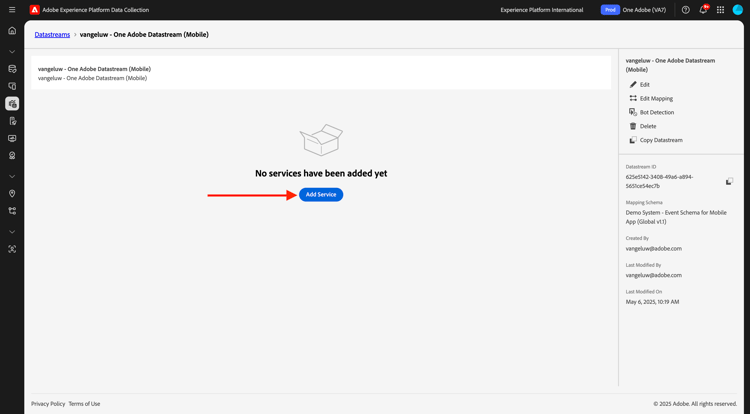
Task: Click 'Demo System - Event Schema for Mobile App' value
Action: (x=676, y=217)
